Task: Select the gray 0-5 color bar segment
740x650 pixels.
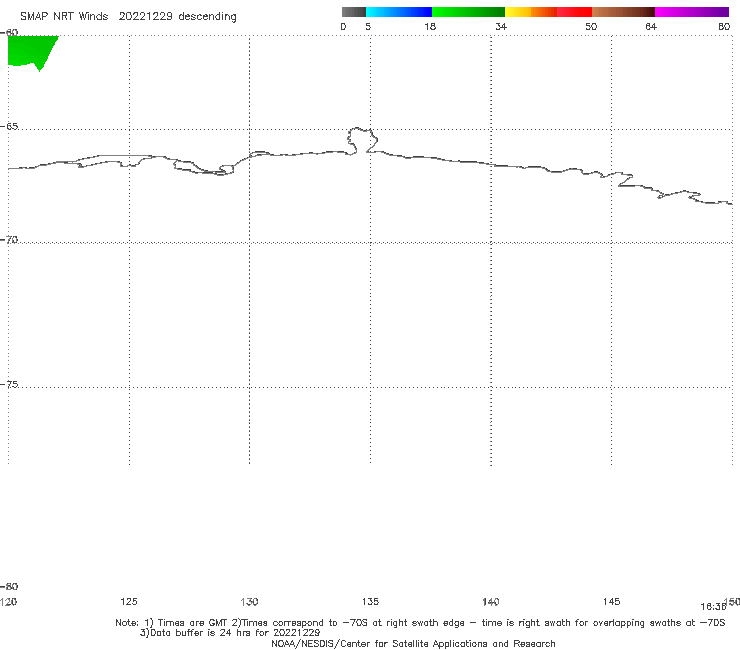Action: (354, 12)
